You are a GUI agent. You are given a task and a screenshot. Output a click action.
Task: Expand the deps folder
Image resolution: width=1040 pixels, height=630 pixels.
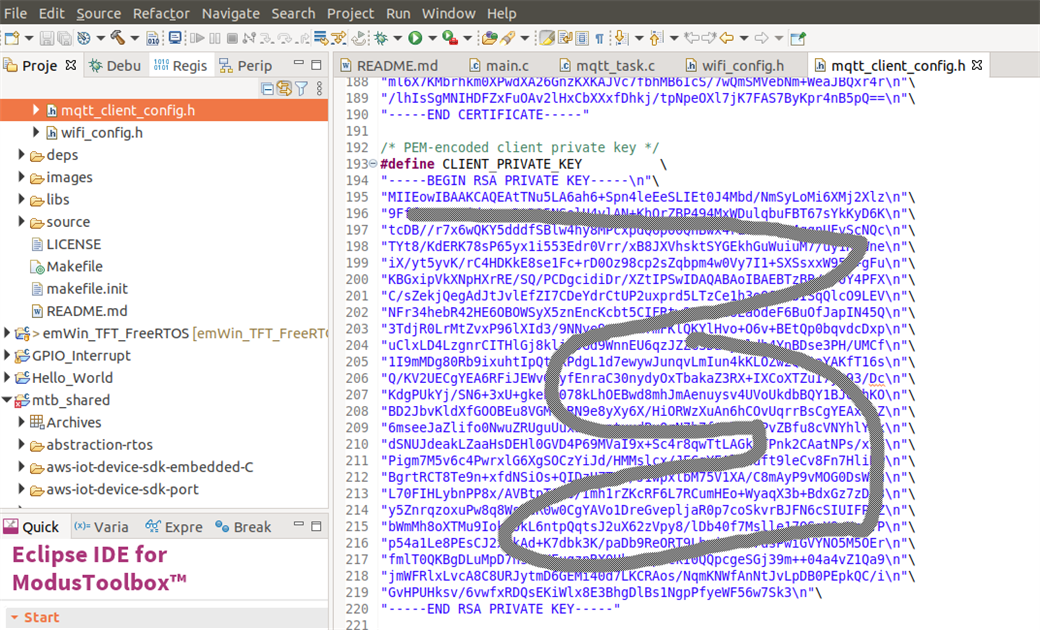[x=22, y=155]
